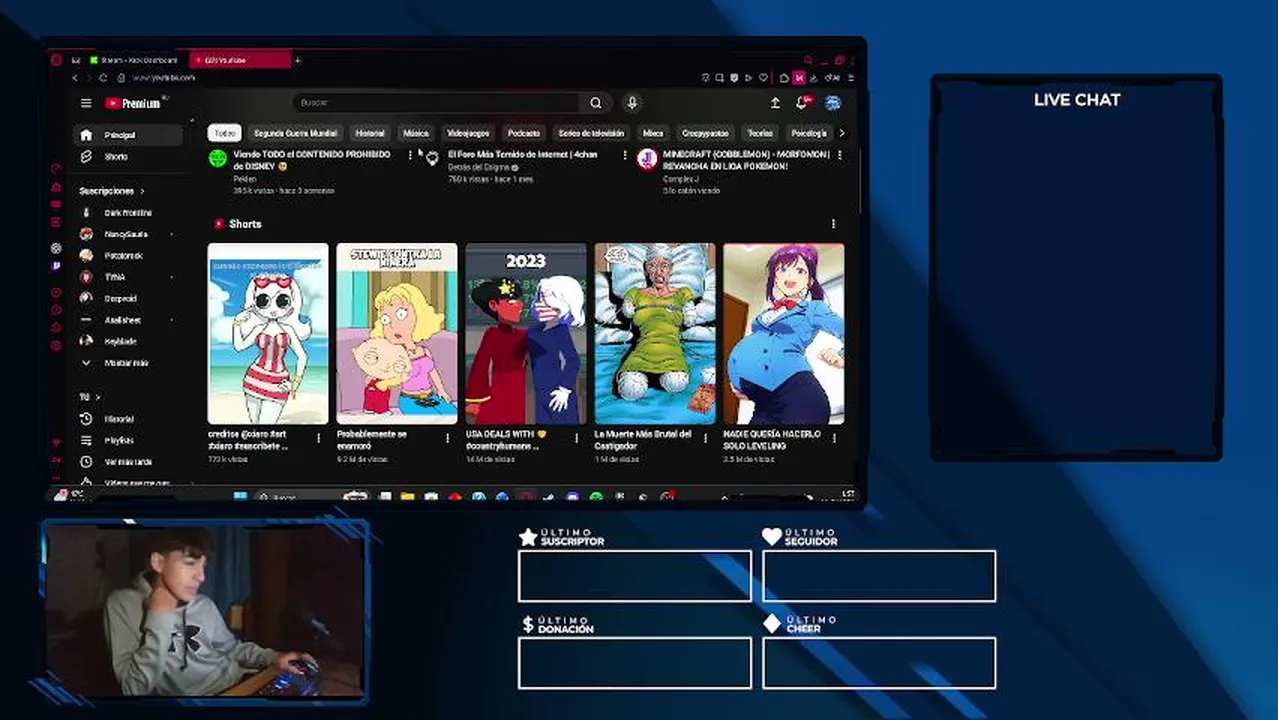Click Complex J channel avatar
Image resolution: width=1278 pixels, height=720 pixels.
click(648, 158)
